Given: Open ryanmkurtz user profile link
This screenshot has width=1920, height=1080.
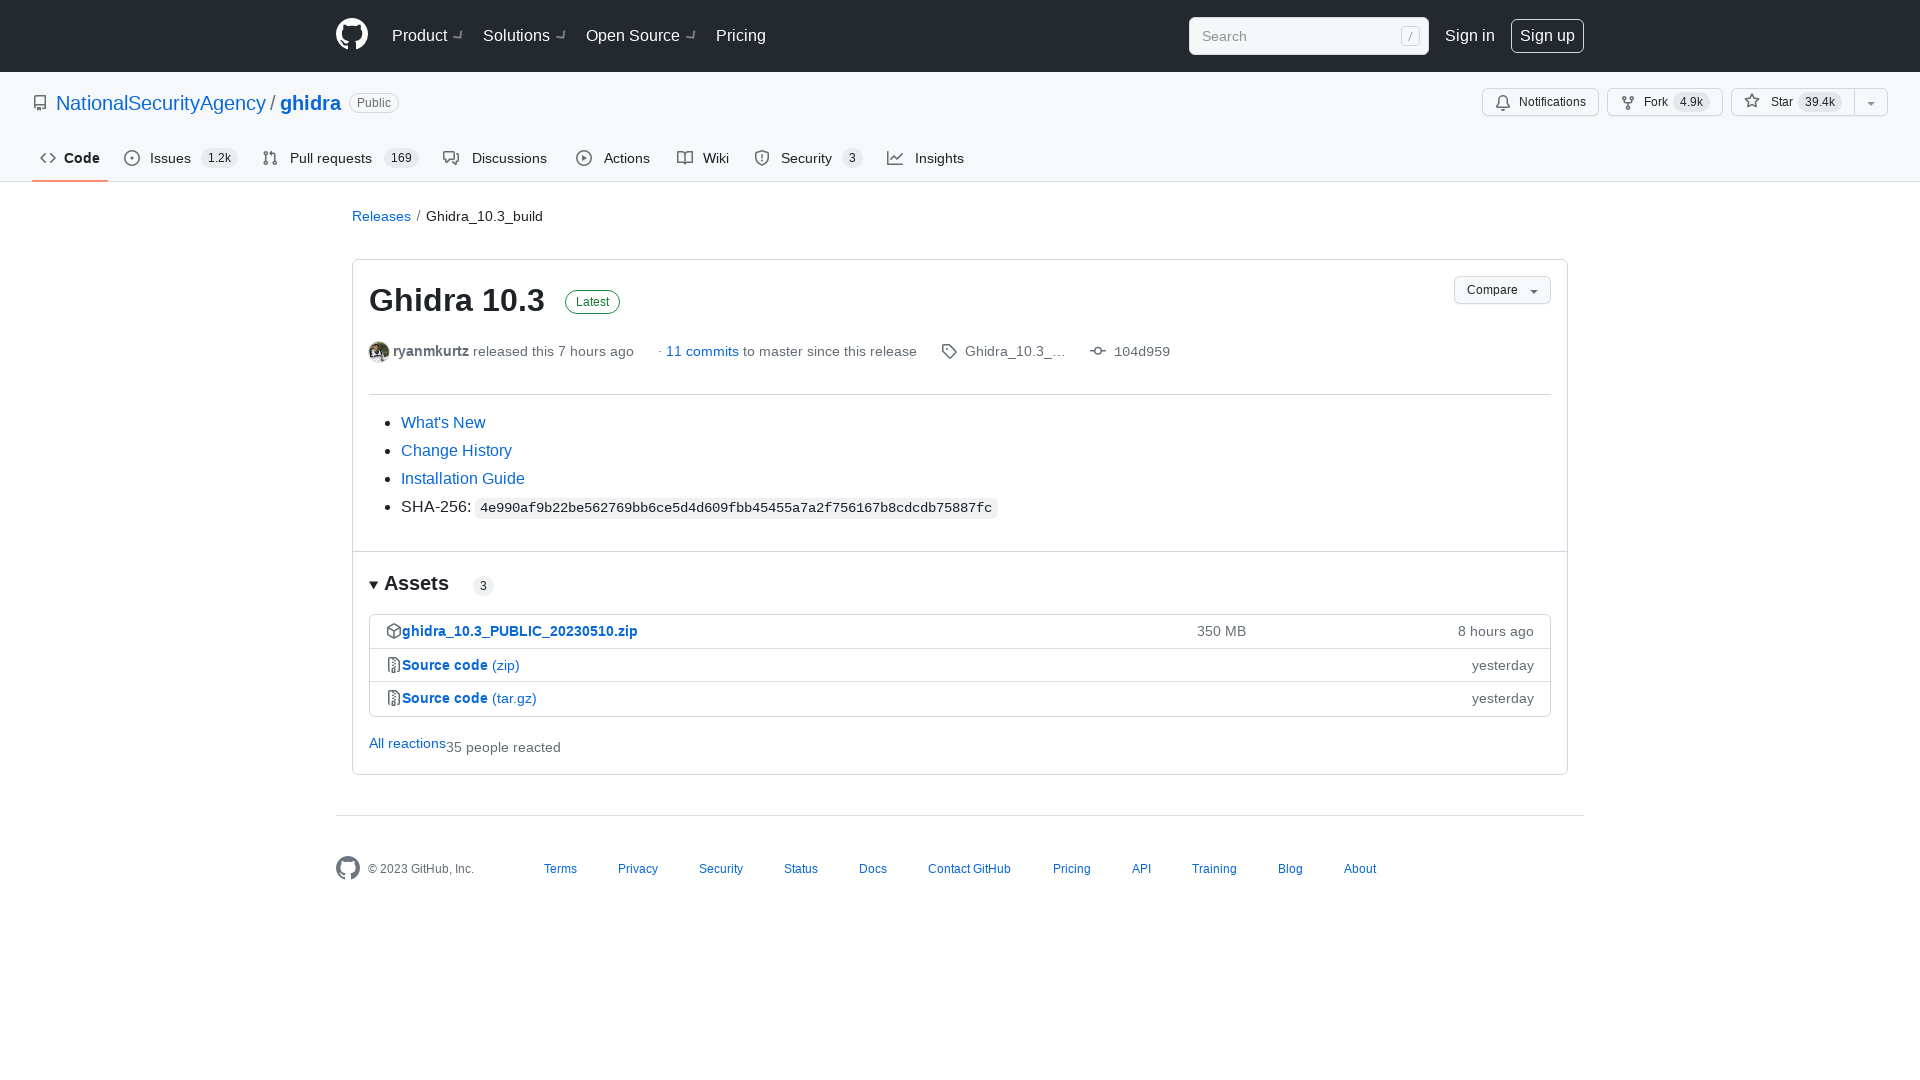Looking at the screenshot, I should tap(431, 352).
